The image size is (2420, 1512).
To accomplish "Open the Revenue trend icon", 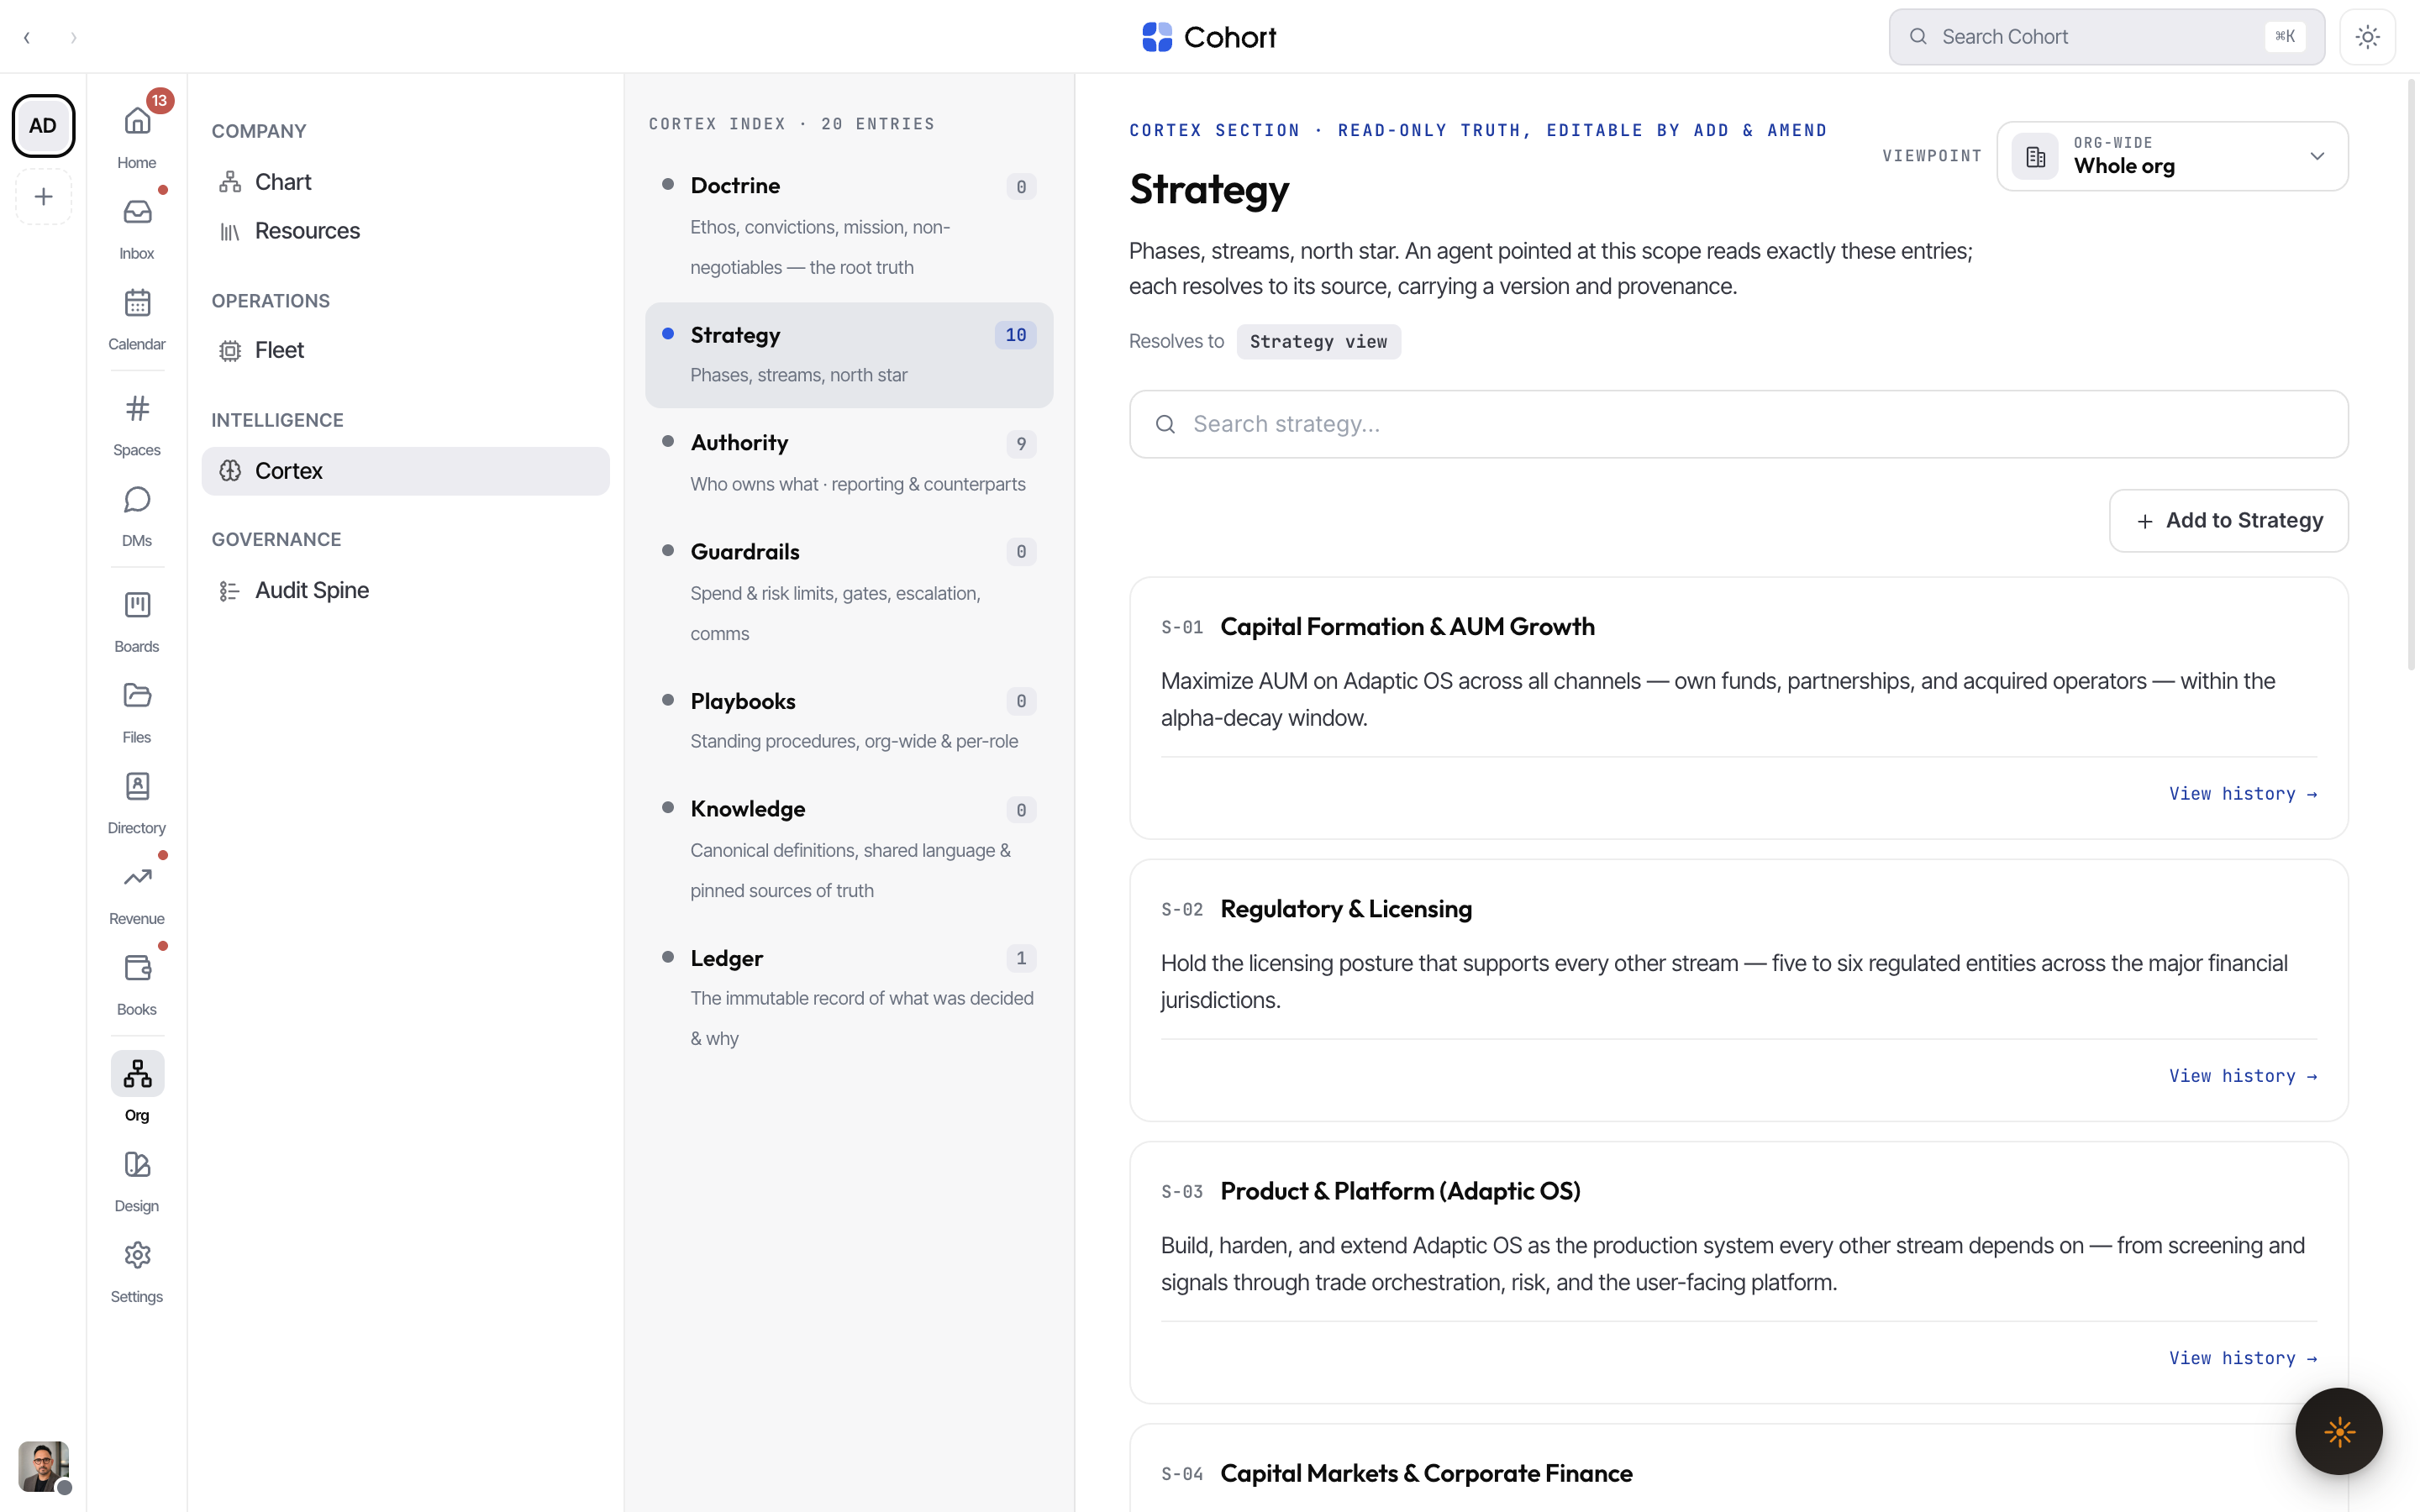I will pos(137,878).
